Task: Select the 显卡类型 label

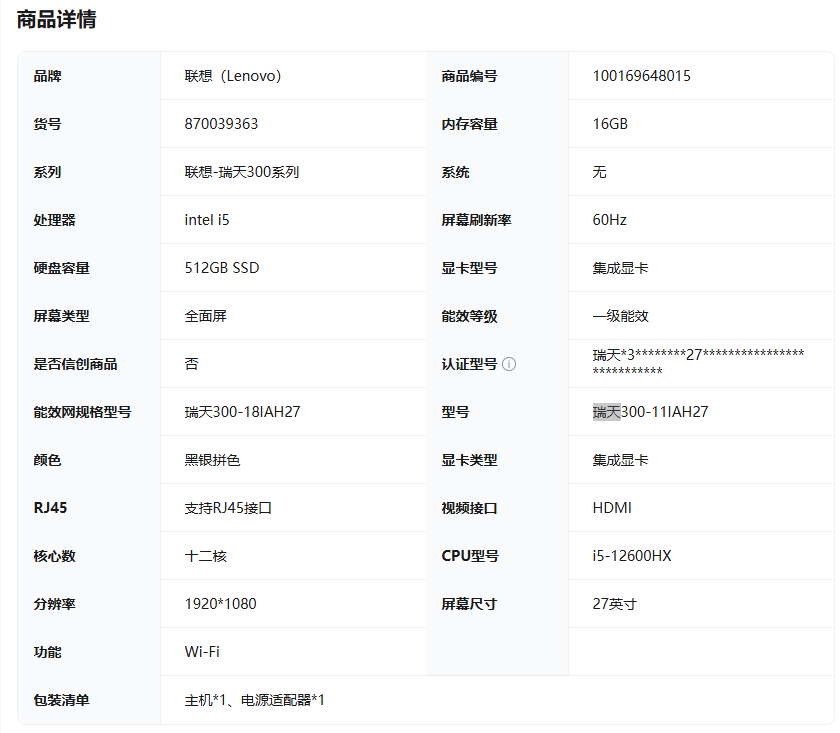Action: coord(469,460)
